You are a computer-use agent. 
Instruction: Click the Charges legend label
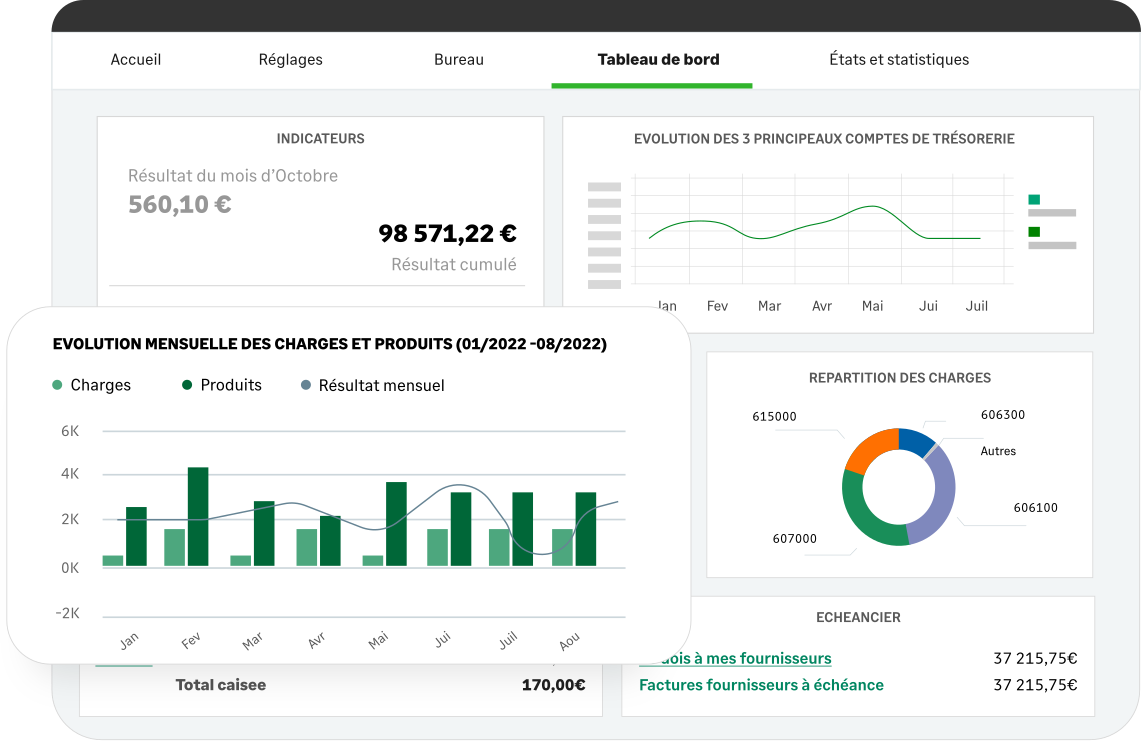click(x=101, y=385)
